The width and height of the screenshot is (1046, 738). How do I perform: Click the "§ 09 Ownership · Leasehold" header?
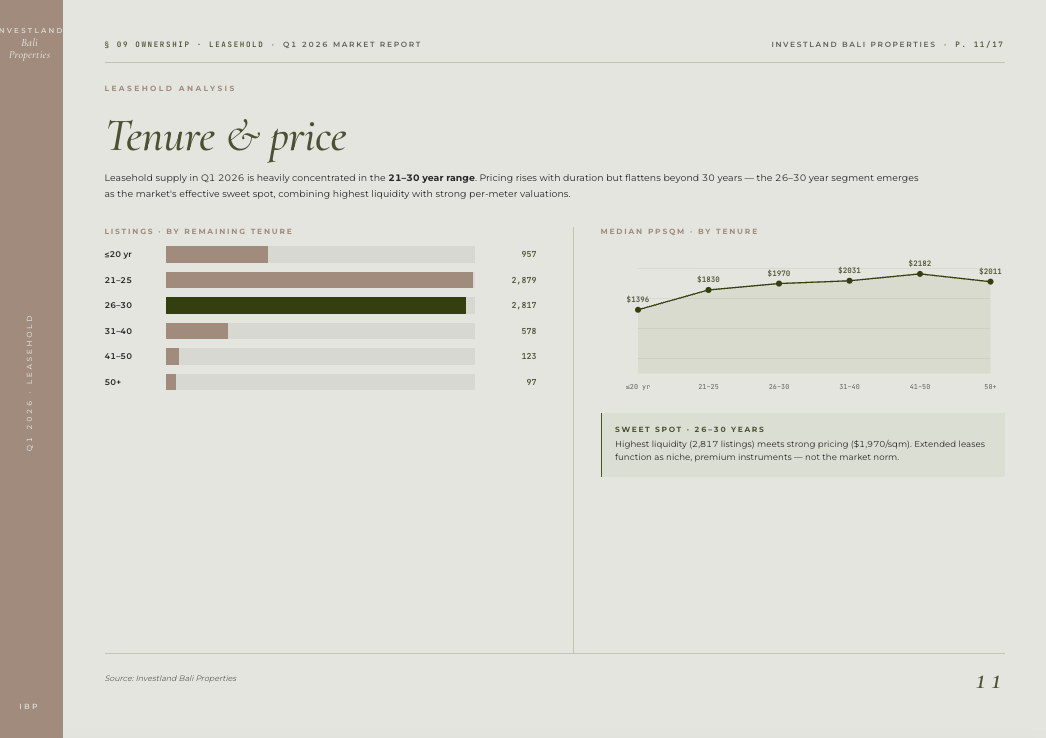pos(184,45)
